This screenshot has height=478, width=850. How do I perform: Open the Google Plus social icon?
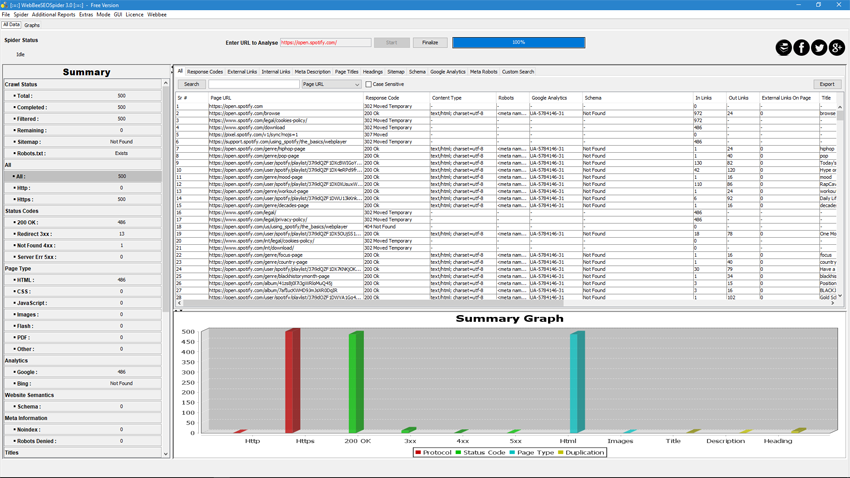pyautogui.click(x=836, y=48)
